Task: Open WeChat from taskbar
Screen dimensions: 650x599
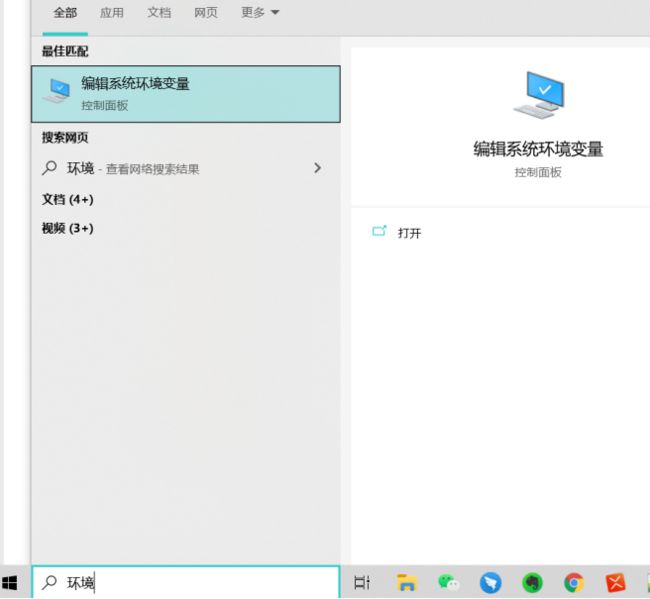Action: (449, 582)
